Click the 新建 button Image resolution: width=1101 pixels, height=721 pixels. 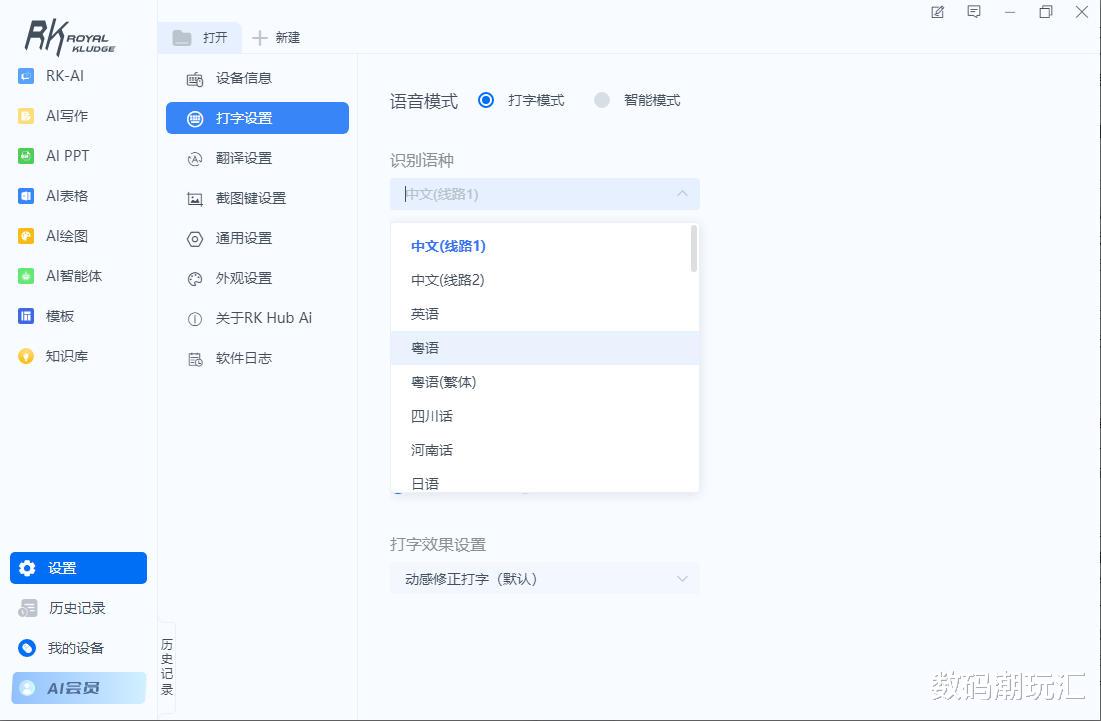point(276,38)
